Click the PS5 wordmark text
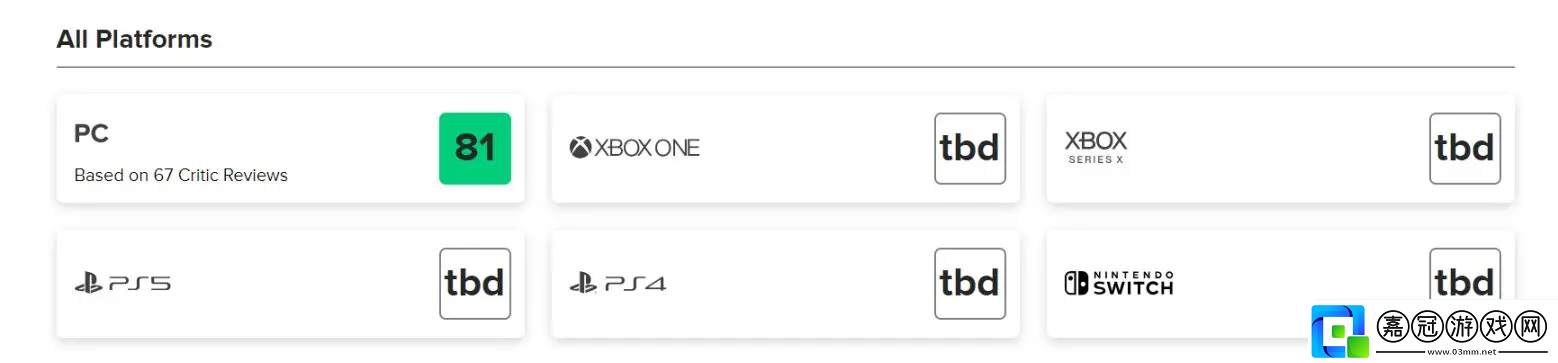The image size is (1558, 363). coord(138,284)
